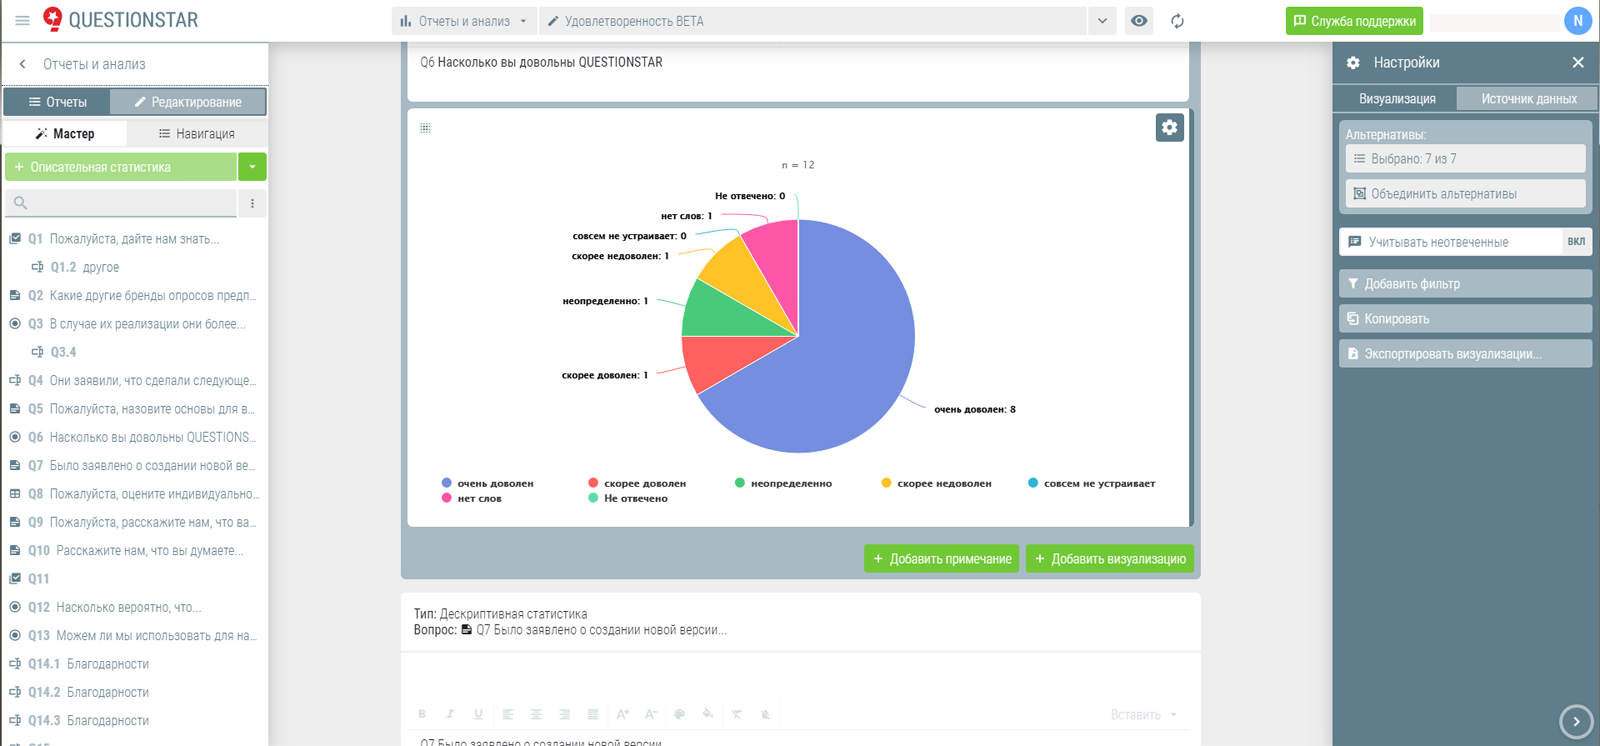Center align text in editor toolbar
This screenshot has width=1600, height=746.
[536, 714]
